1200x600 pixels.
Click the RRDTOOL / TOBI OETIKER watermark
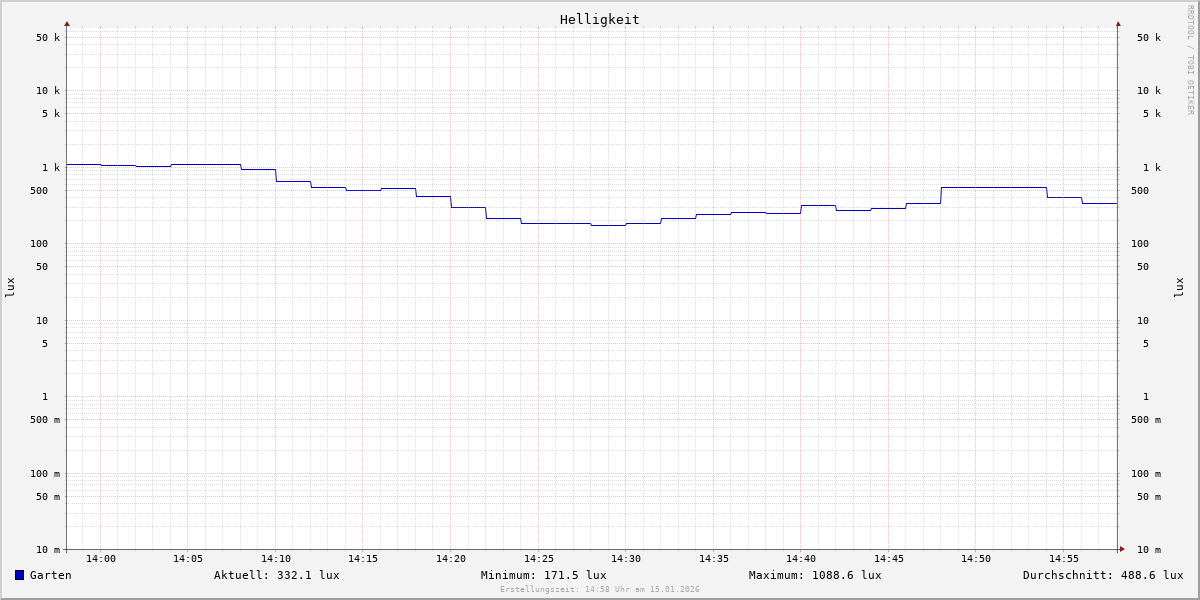[x=1190, y=59]
